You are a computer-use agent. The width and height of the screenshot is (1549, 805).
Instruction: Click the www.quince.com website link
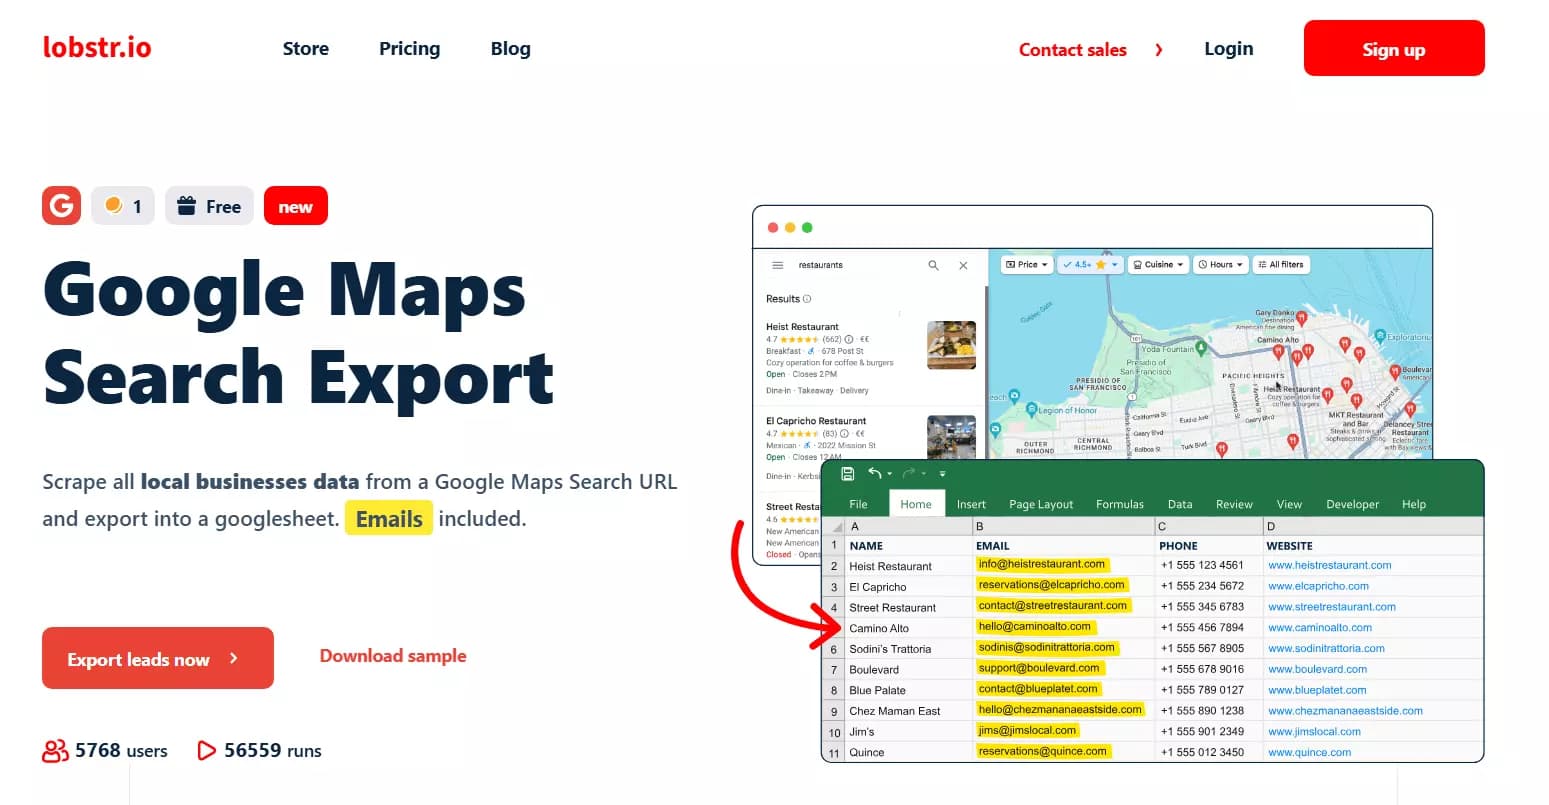coord(1309,752)
